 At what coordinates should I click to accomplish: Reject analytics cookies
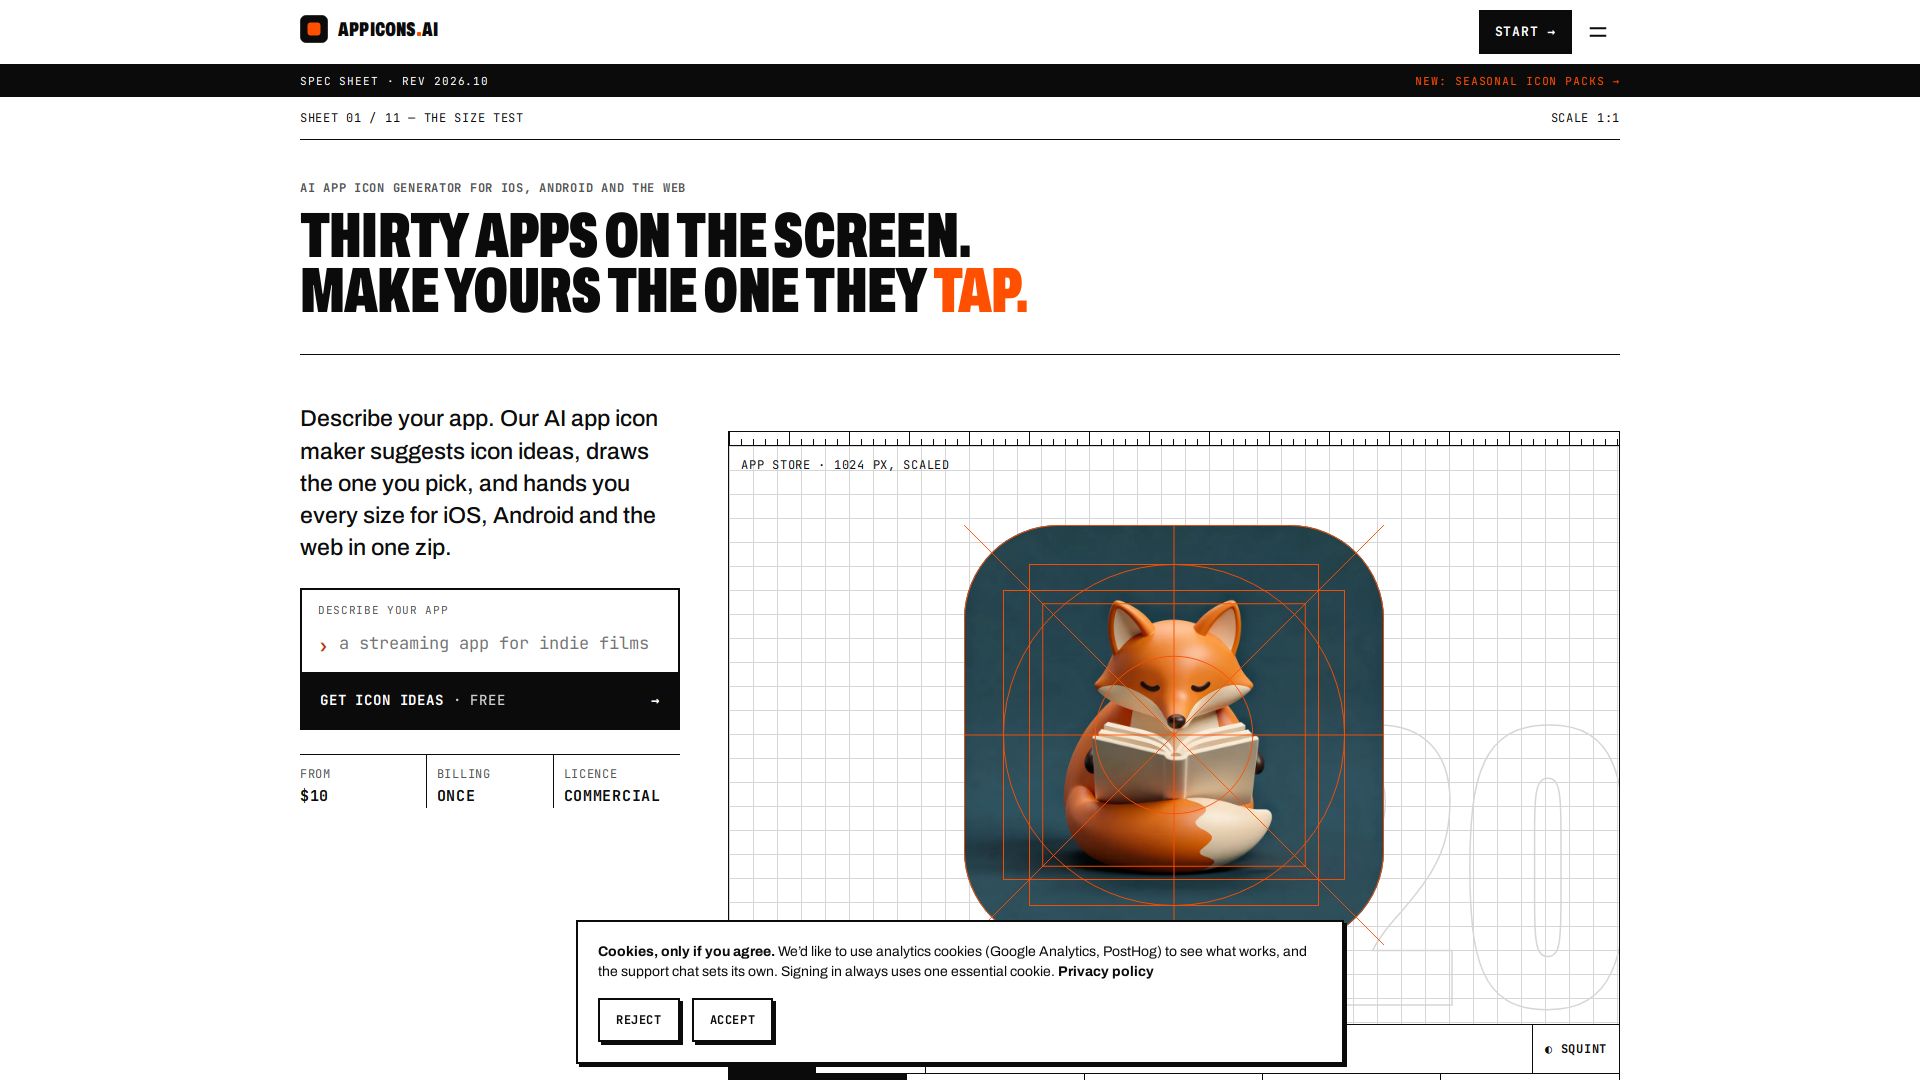pos(639,1020)
